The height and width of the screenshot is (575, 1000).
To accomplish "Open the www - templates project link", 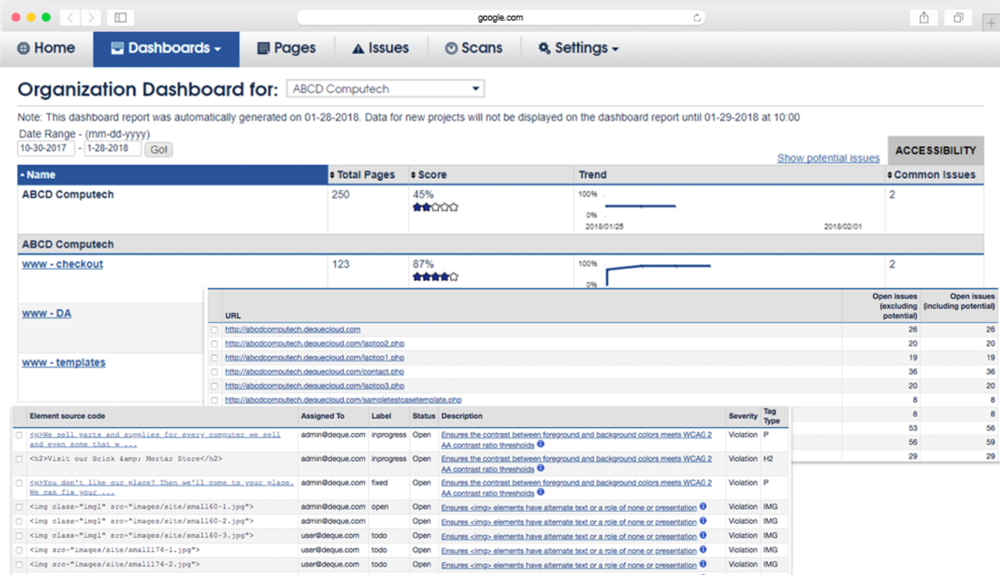I will point(64,362).
